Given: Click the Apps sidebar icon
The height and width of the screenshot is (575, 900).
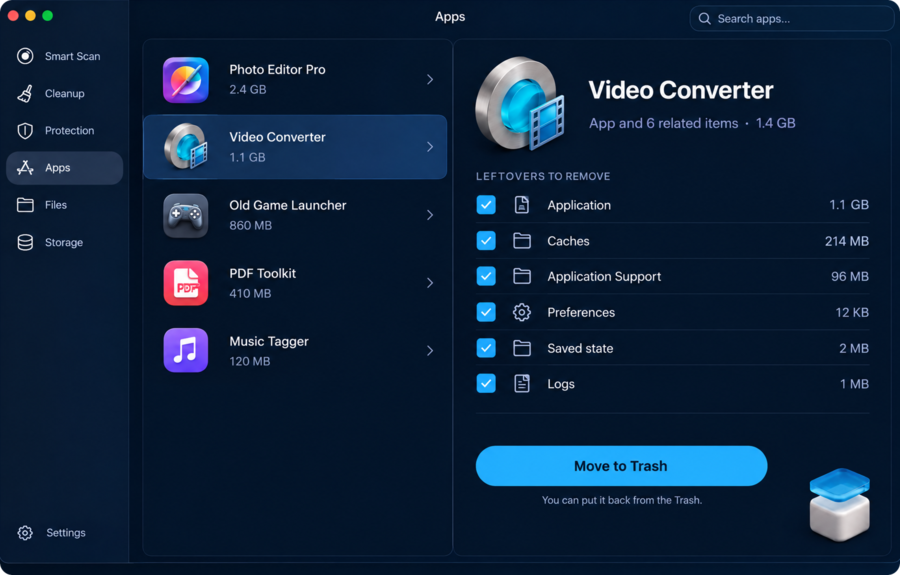Looking at the screenshot, I should coord(25,168).
